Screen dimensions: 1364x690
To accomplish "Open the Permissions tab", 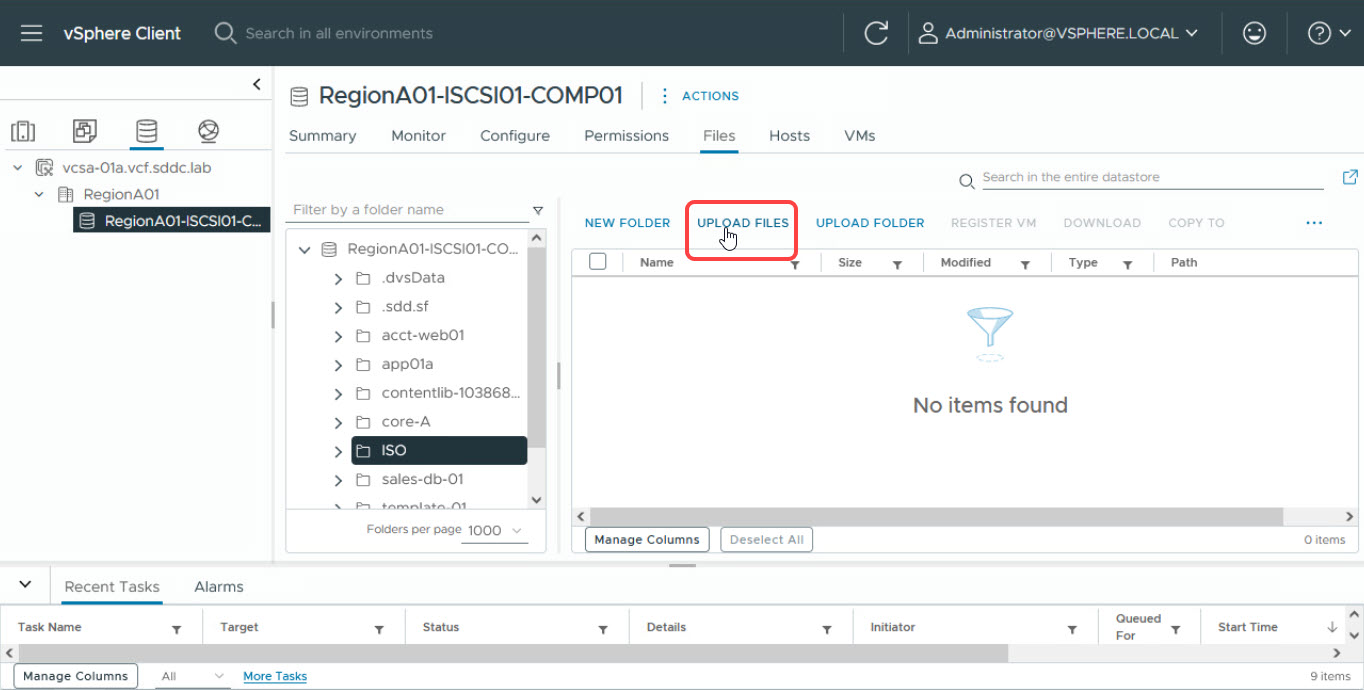I will 627,136.
